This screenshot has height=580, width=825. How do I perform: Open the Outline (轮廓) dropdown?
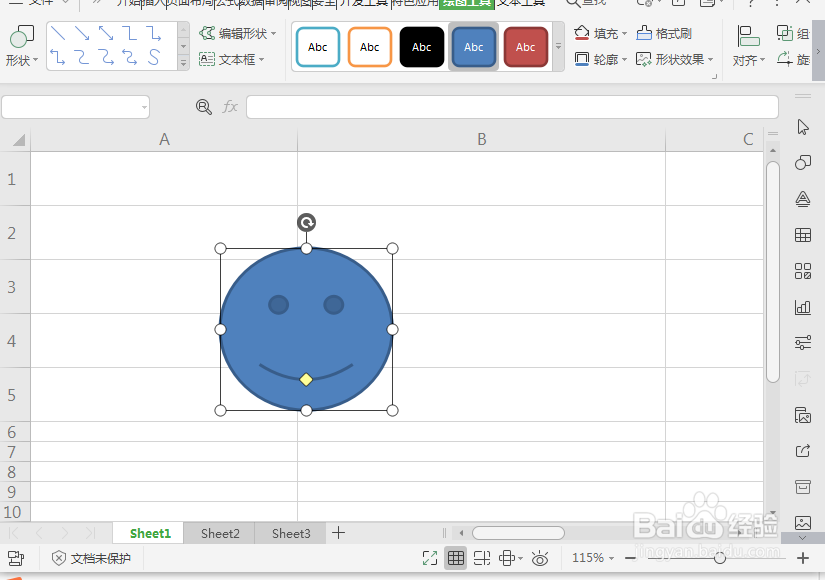(600, 59)
